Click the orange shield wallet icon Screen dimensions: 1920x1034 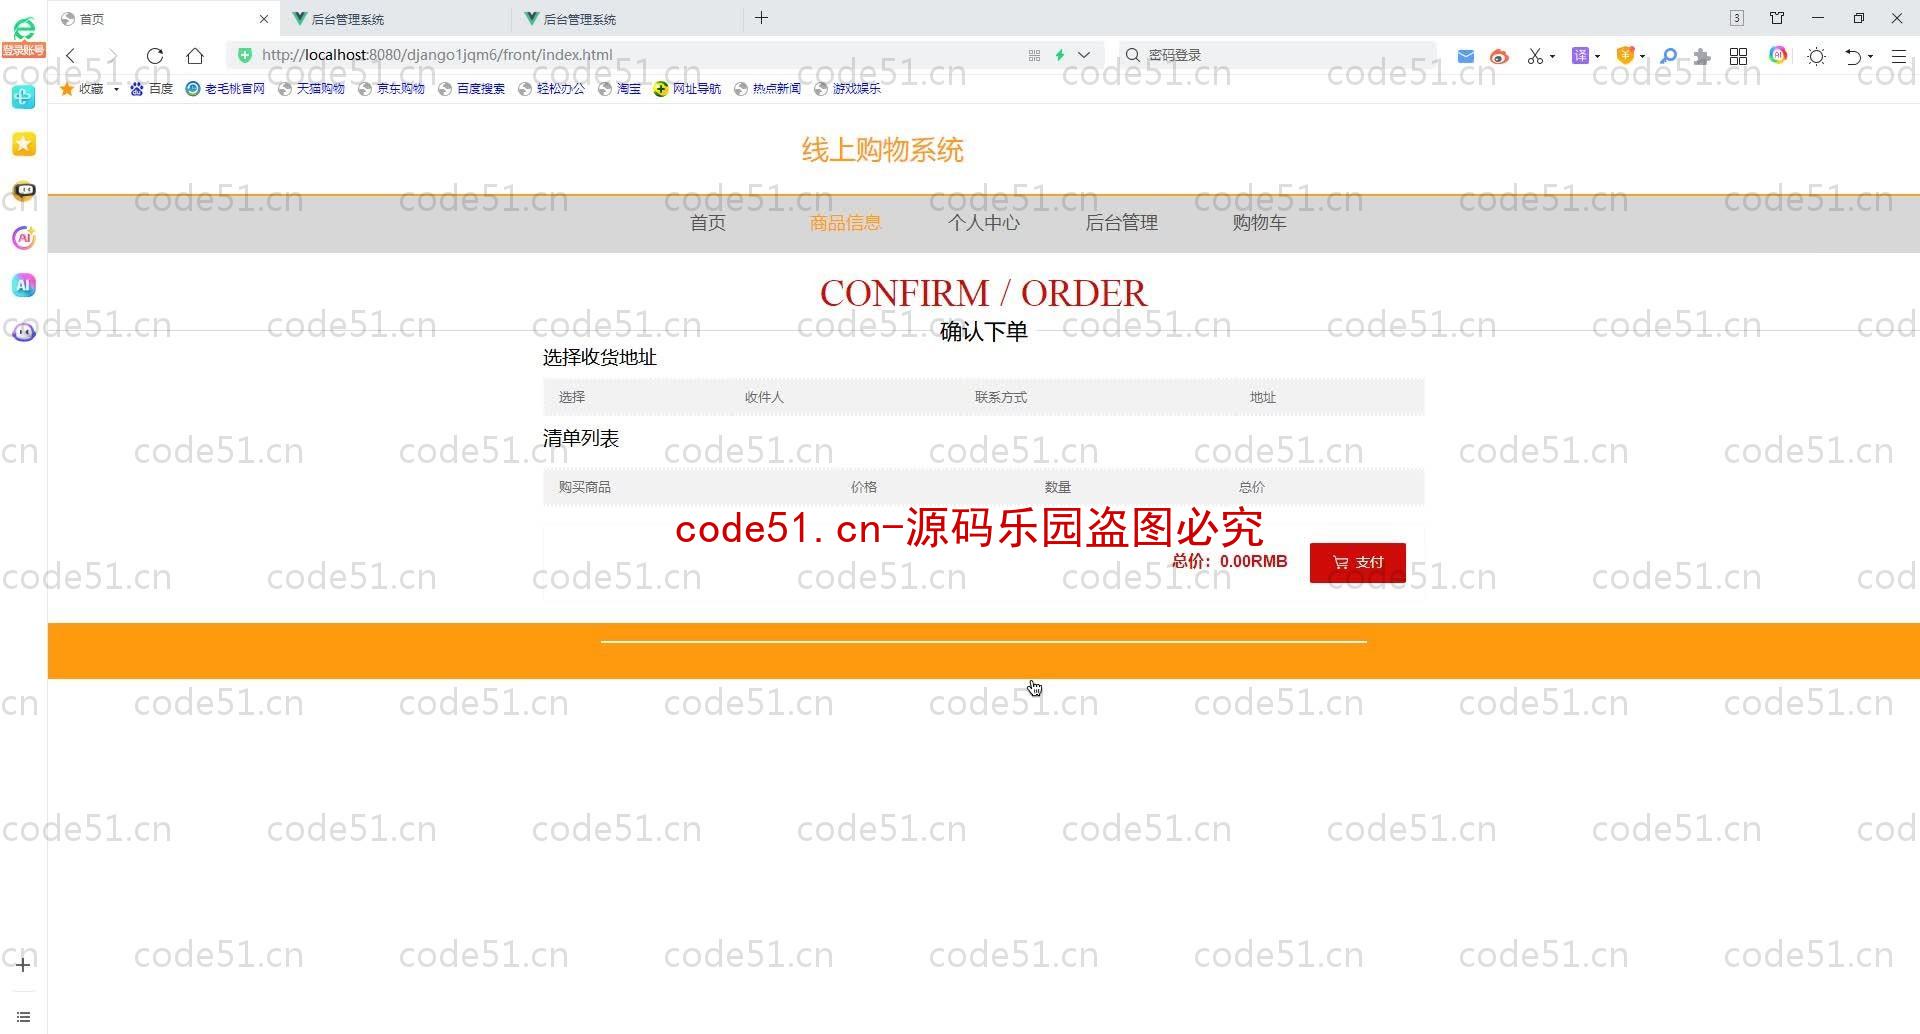pos(1625,56)
